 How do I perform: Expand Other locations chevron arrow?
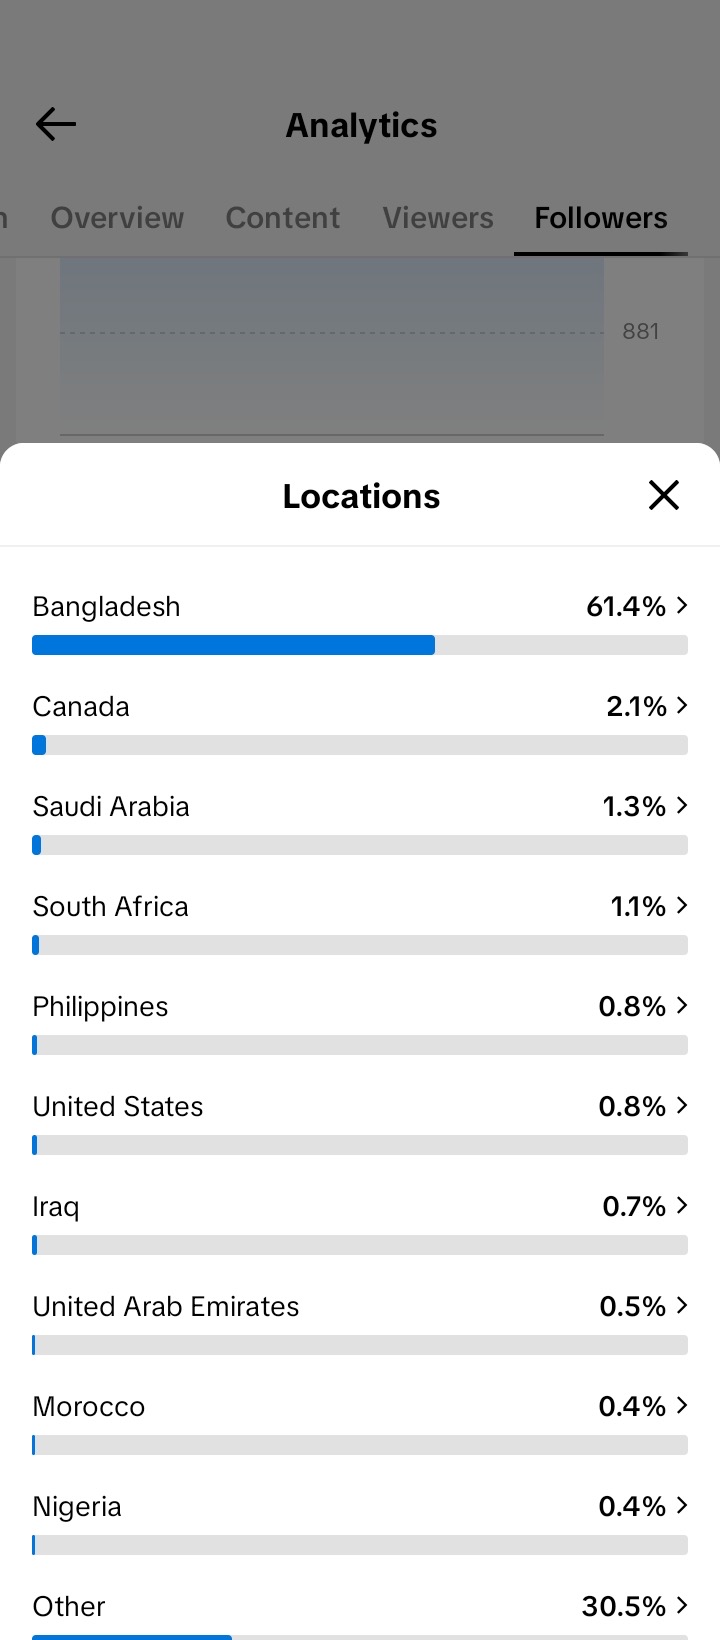[x=682, y=1605]
